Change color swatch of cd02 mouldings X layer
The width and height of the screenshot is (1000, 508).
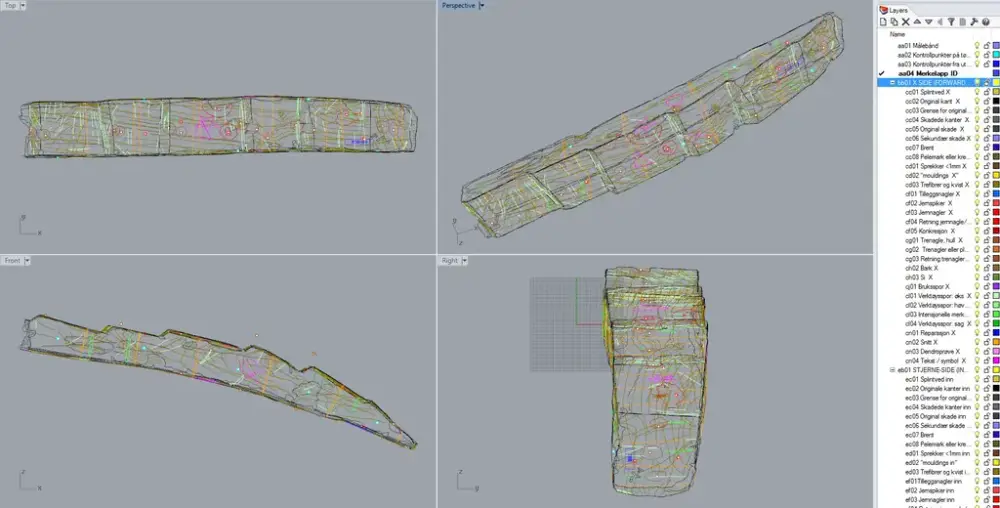pos(996,175)
